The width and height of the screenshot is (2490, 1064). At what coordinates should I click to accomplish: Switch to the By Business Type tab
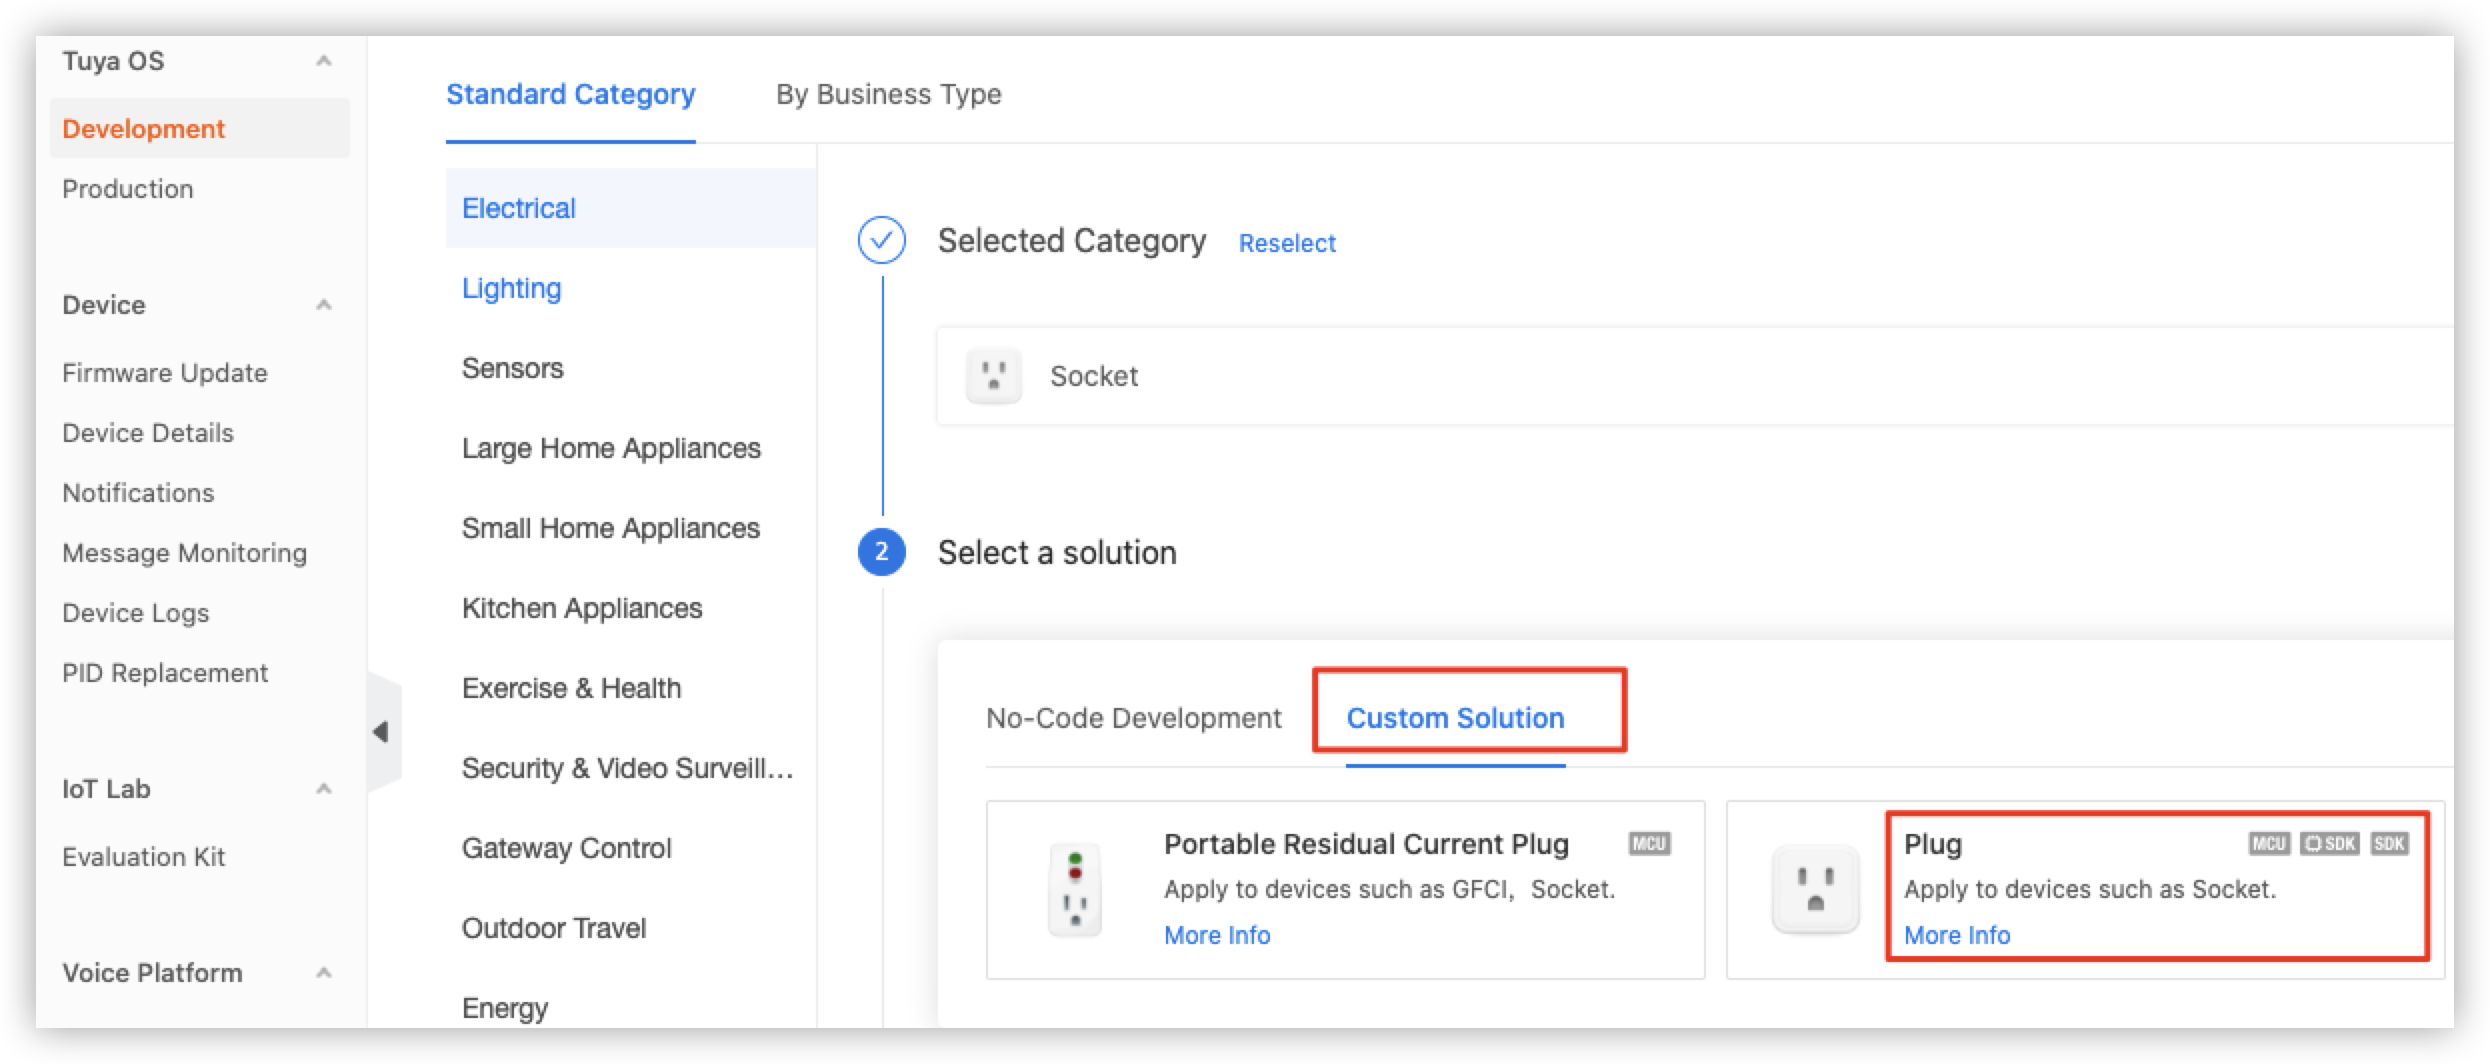tap(888, 94)
